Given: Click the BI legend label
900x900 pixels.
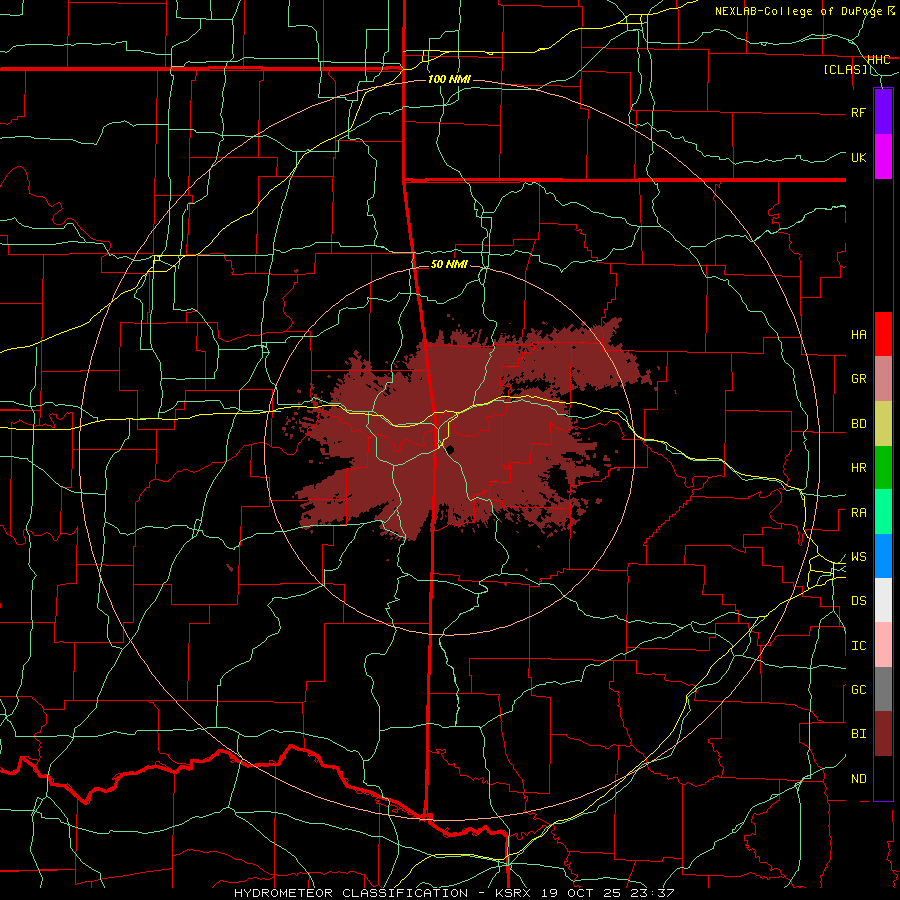Looking at the screenshot, I should tap(859, 734).
